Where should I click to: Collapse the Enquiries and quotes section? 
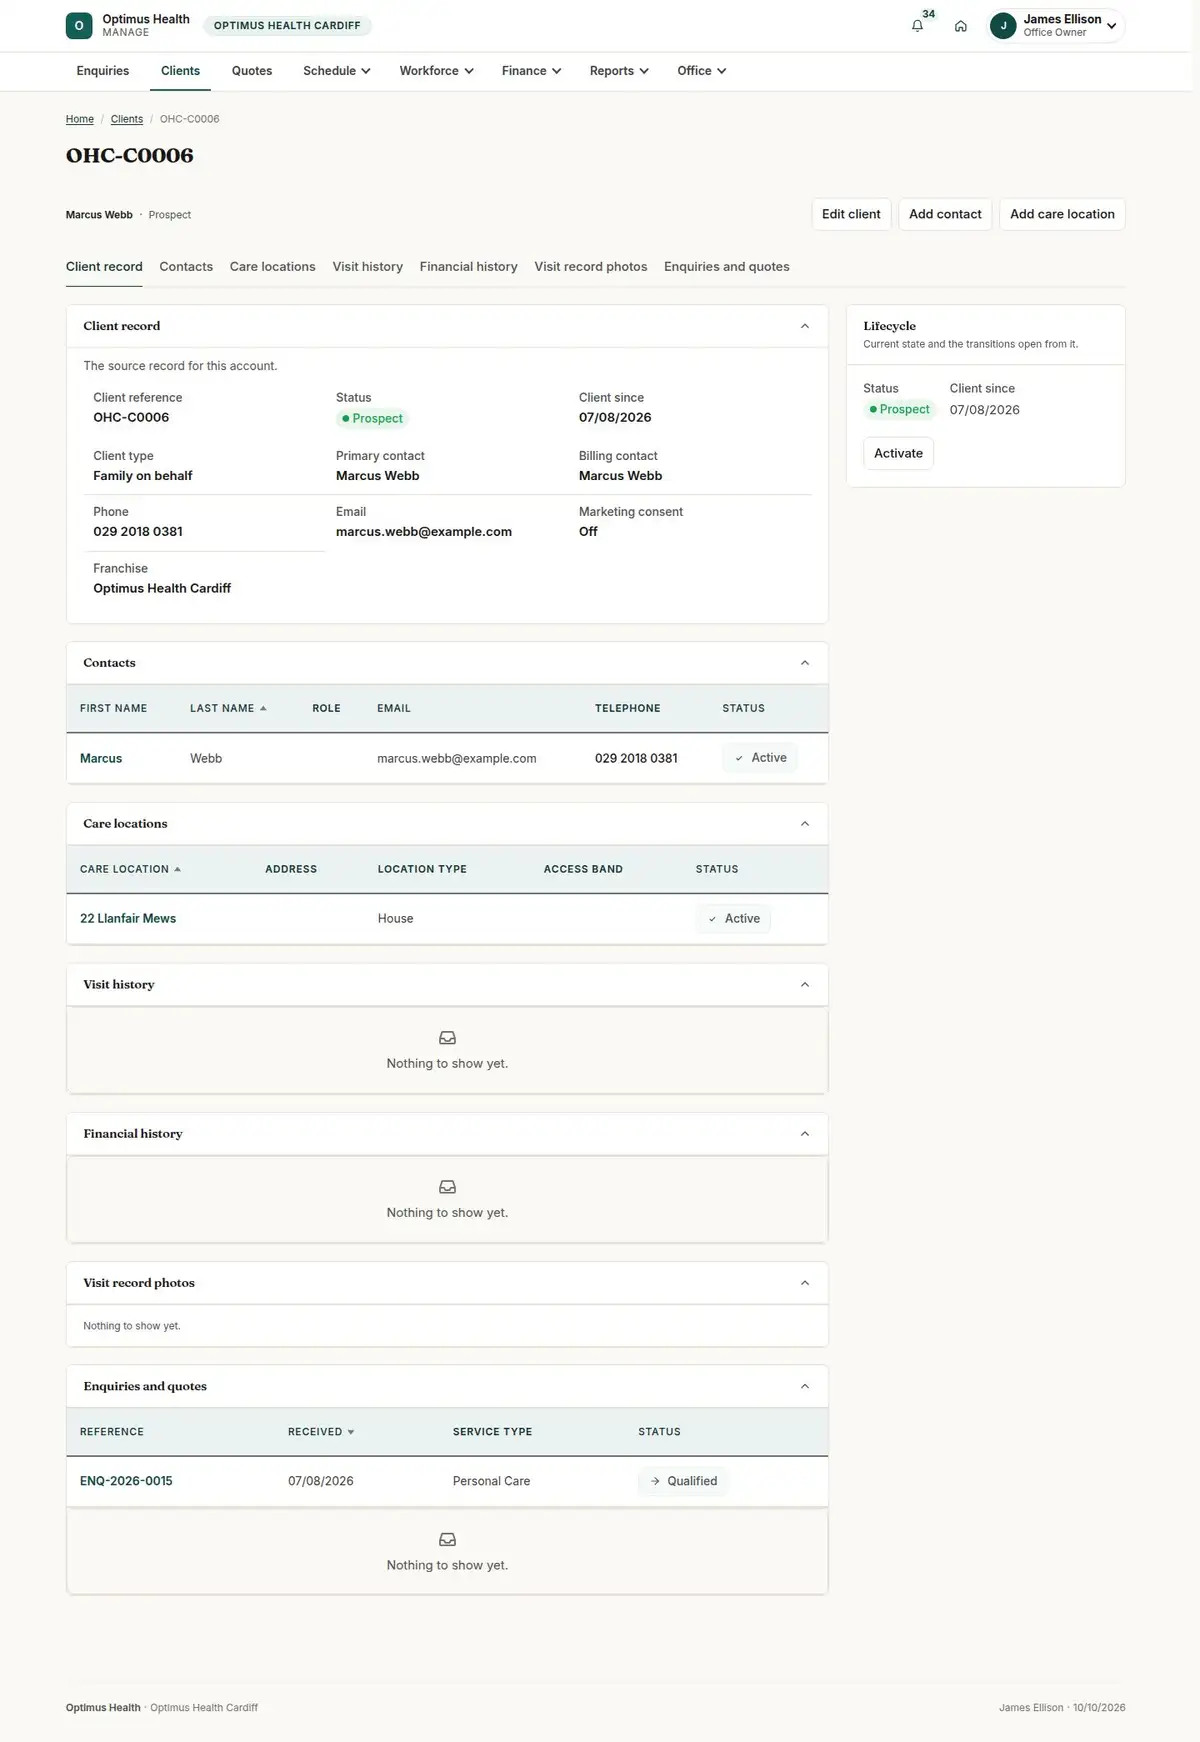click(805, 1386)
